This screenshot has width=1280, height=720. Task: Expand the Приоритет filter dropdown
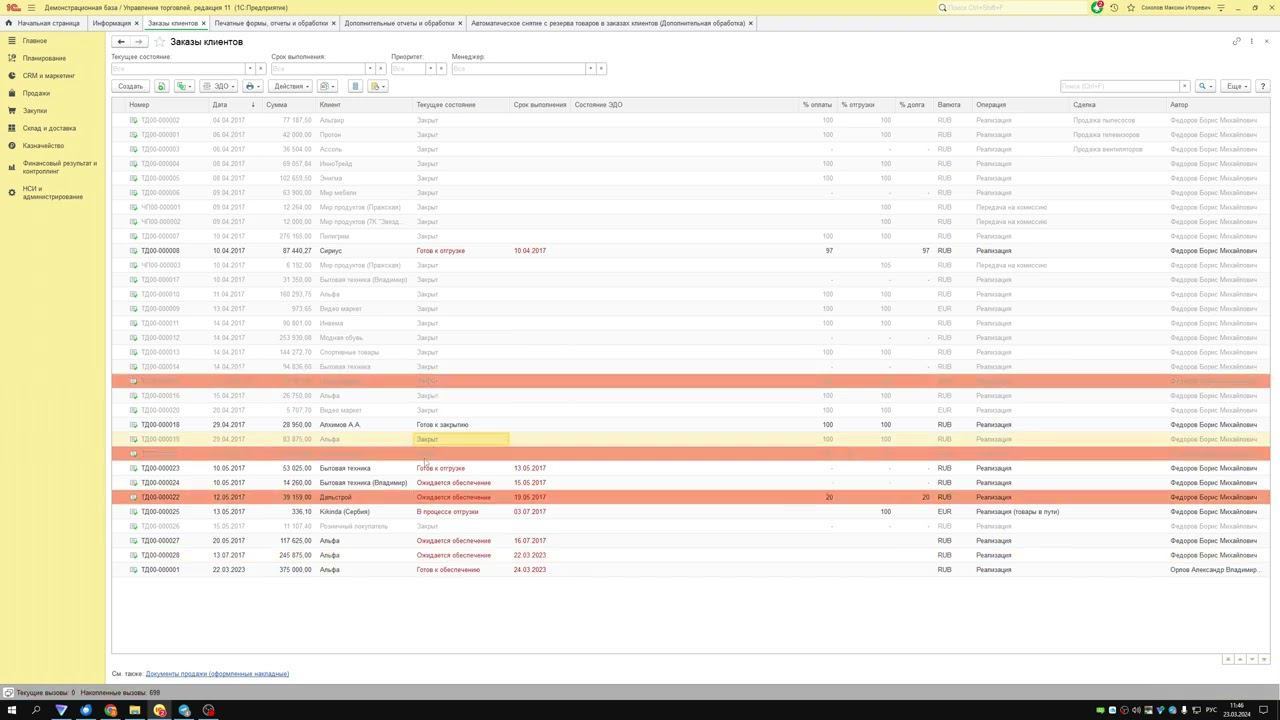(429, 69)
